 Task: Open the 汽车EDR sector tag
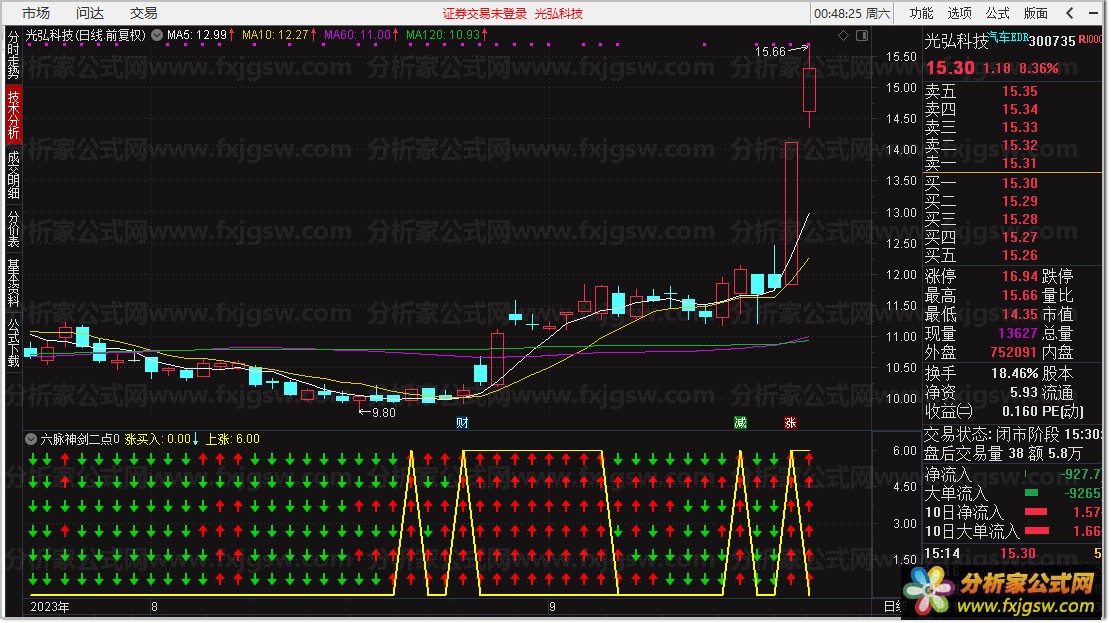[1008, 37]
